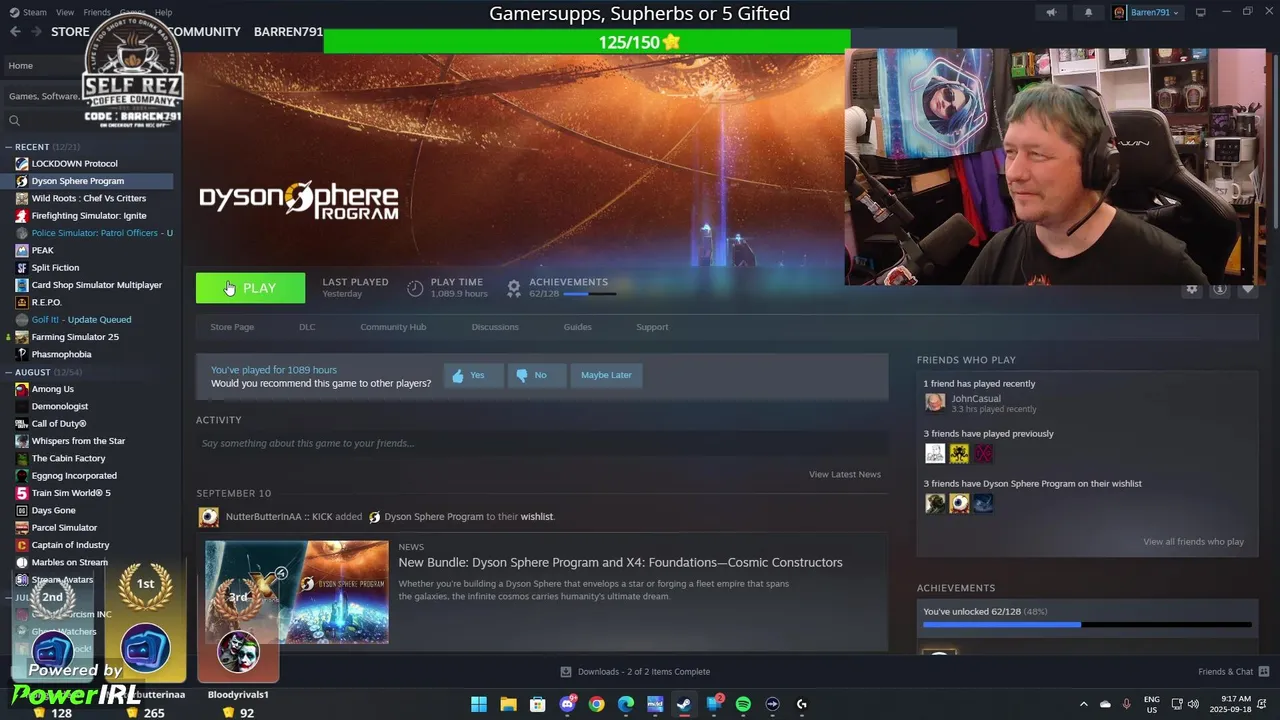Click the achievements trophy icon

click(x=514, y=288)
